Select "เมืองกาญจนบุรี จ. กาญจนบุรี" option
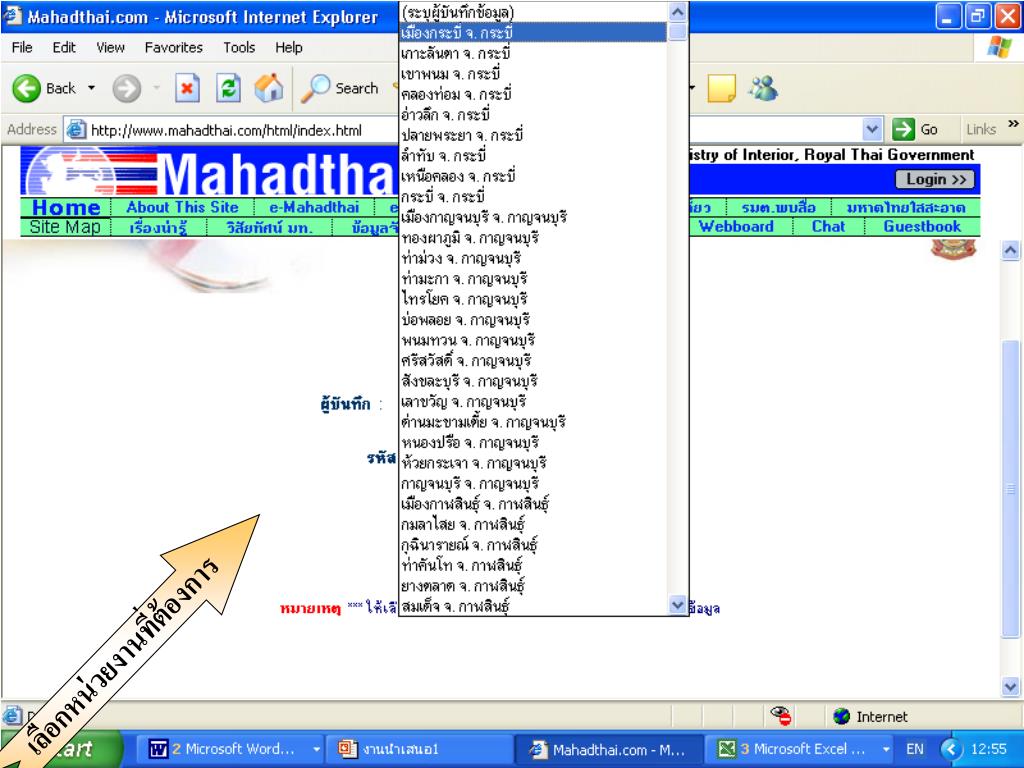The image size is (1024, 768). coord(534,217)
